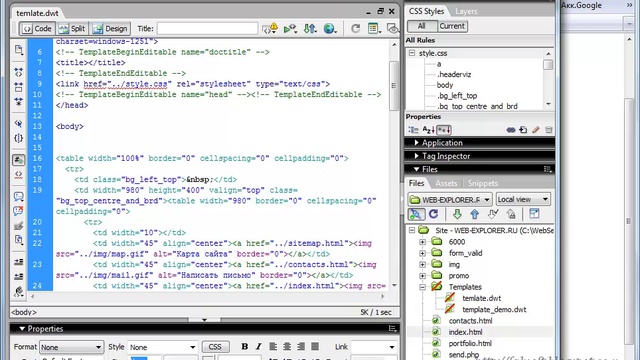640x360 pixels.
Task: Click the Attach Style Sheet link icon
Action: click(x=511, y=130)
